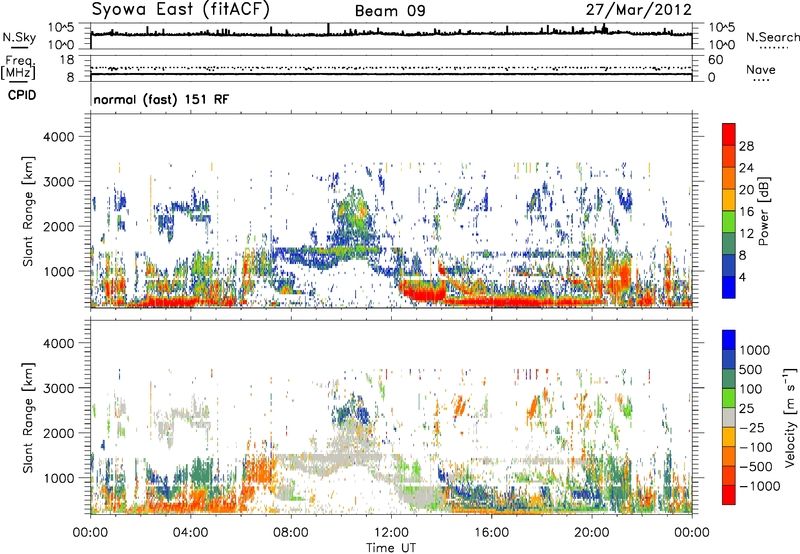Click the "24" label on the power colorbar
This screenshot has width=800, height=554.
coord(746,168)
